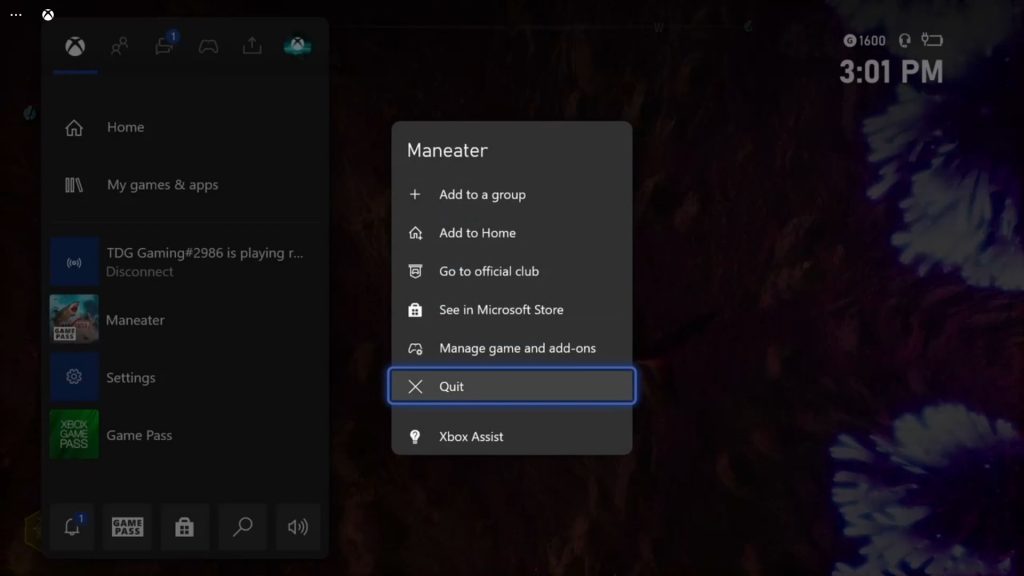Open Search with the magnifier icon

tap(242, 526)
